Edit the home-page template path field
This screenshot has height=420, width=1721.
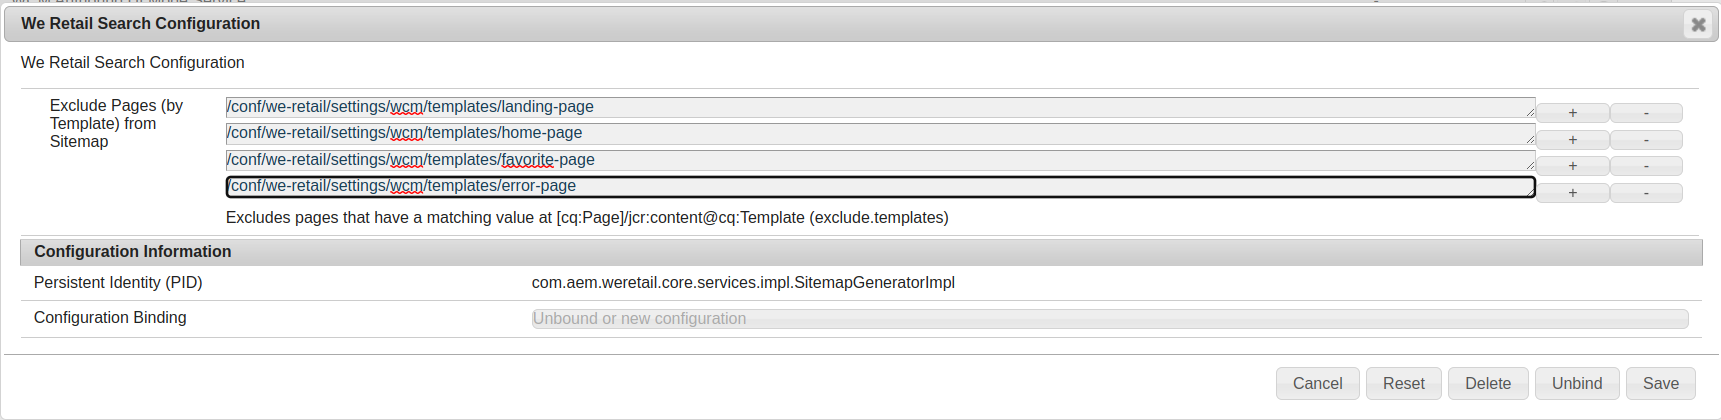[880, 134]
